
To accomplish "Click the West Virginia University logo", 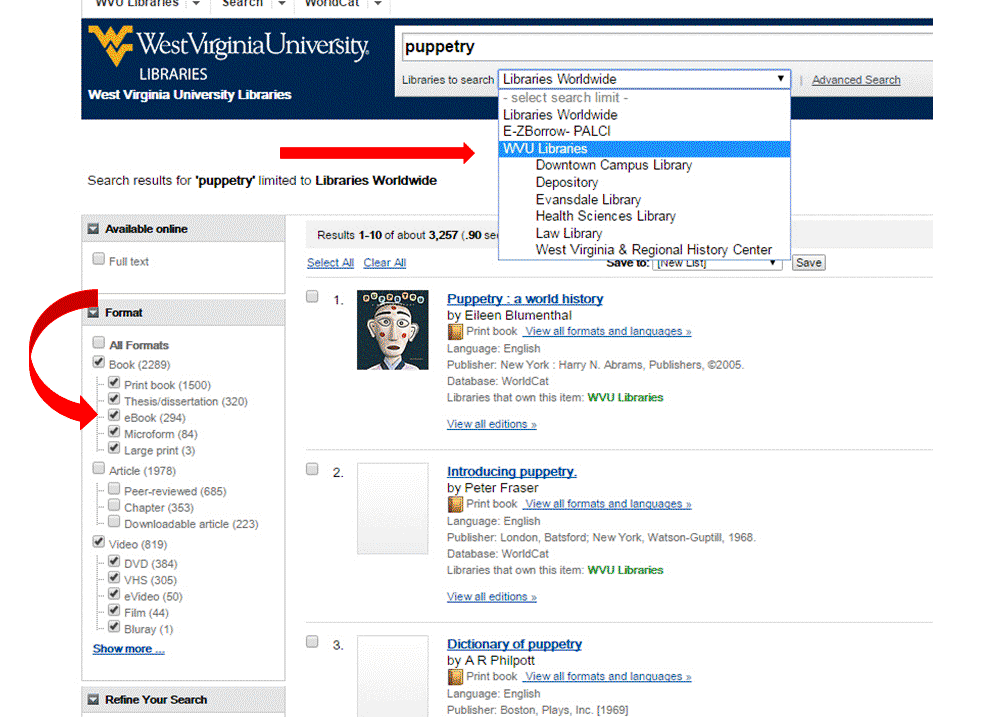I will [x=229, y=53].
